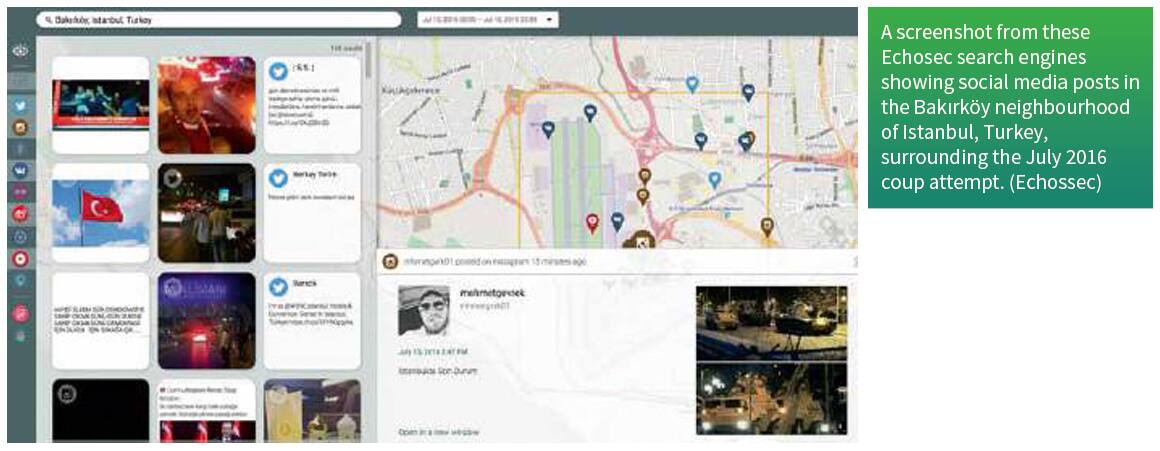Select the red map pin
The height and width of the screenshot is (451, 1160).
coord(592,223)
